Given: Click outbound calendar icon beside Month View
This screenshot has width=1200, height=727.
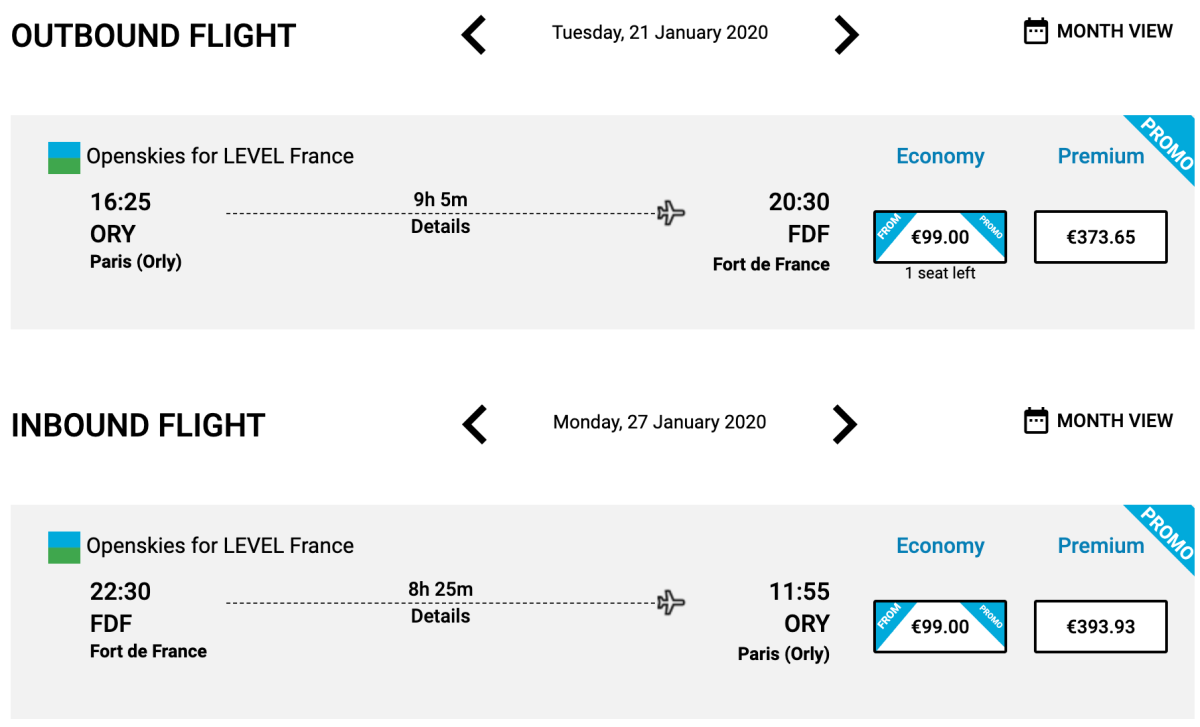Looking at the screenshot, I should (x=1036, y=31).
